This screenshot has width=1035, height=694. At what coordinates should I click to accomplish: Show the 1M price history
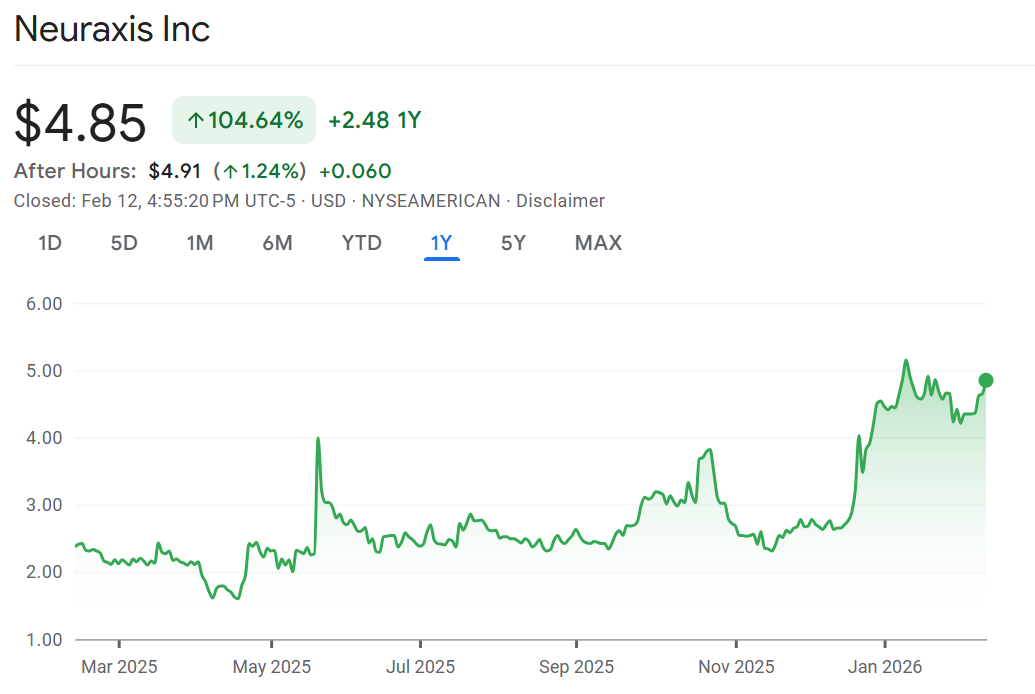pyautogui.click(x=200, y=243)
